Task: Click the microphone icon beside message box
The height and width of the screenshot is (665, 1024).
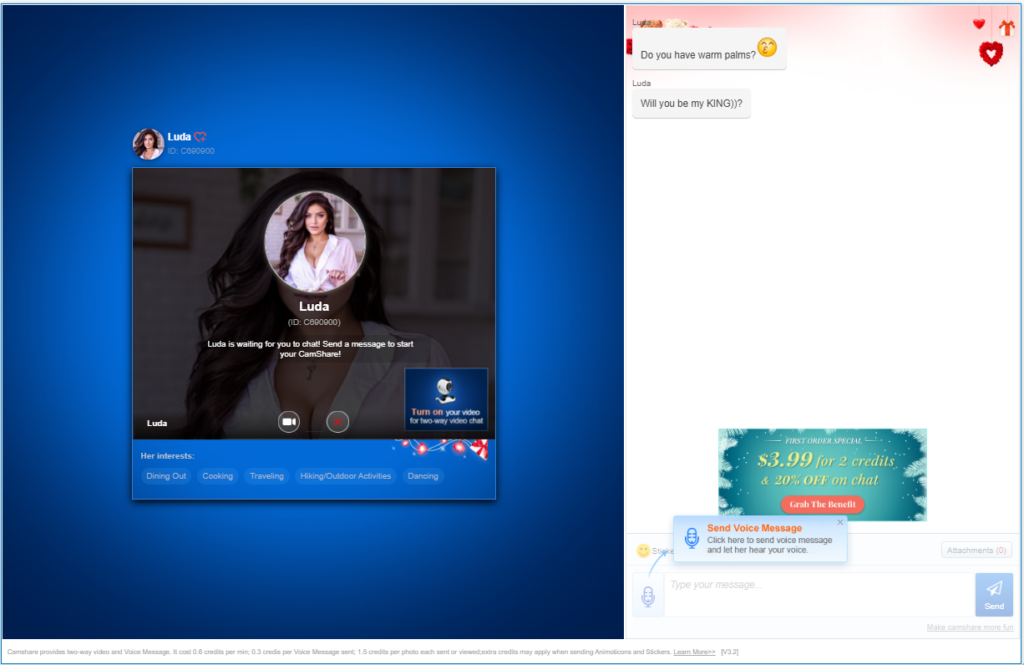Action: point(648,597)
